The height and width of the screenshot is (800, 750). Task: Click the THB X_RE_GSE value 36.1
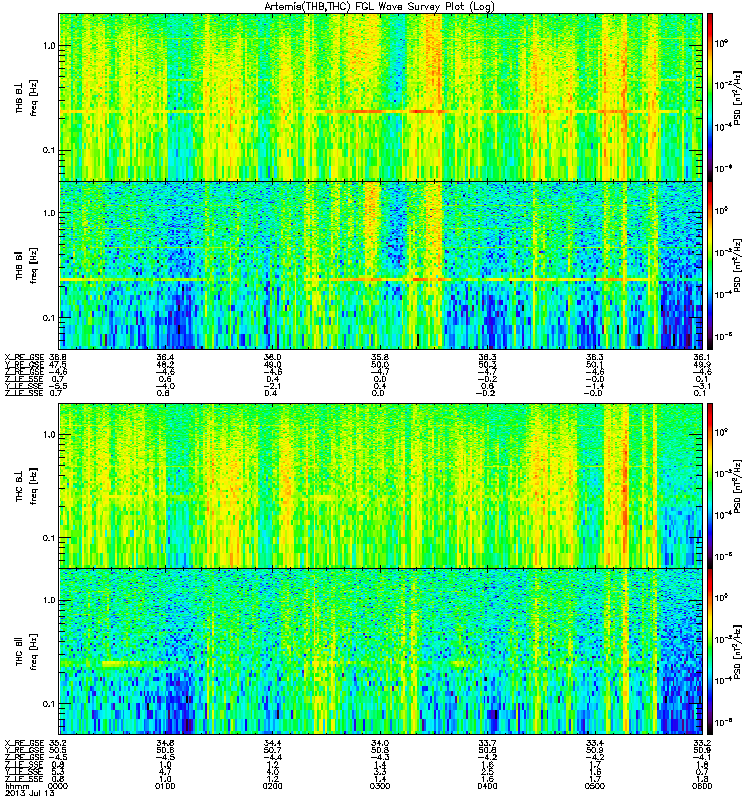click(702, 357)
